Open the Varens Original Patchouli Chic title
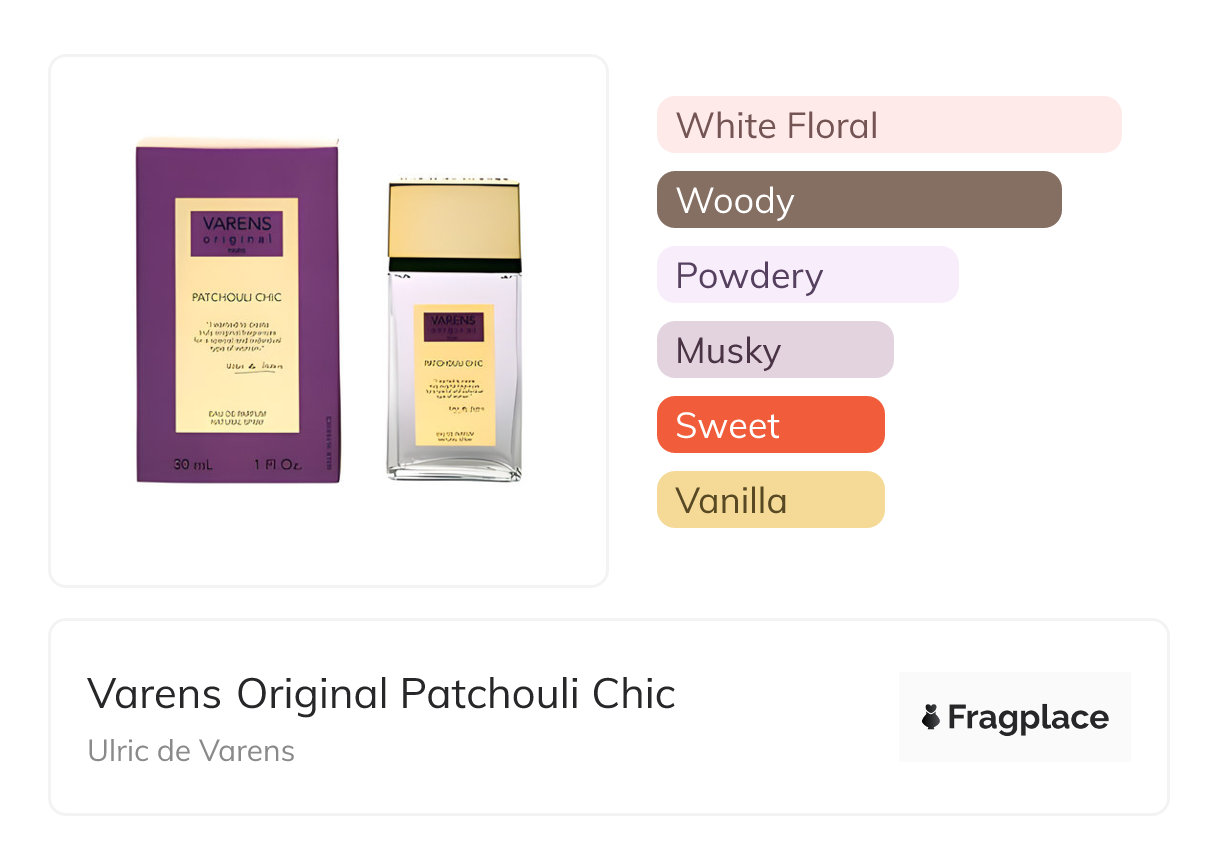 tap(381, 694)
